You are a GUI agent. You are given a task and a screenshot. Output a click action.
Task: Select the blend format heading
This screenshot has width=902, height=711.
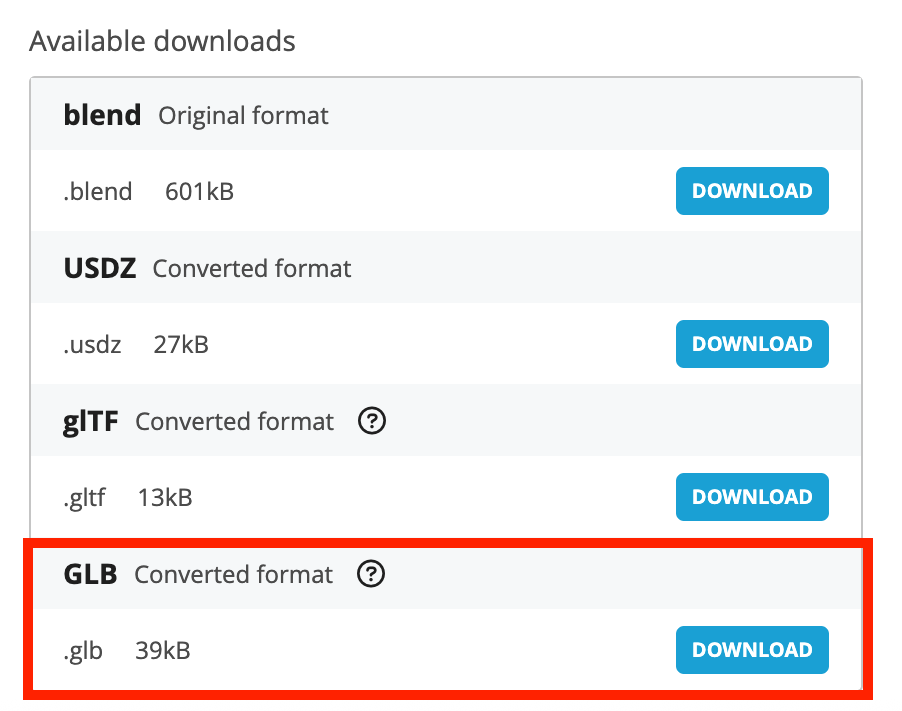pos(102,116)
